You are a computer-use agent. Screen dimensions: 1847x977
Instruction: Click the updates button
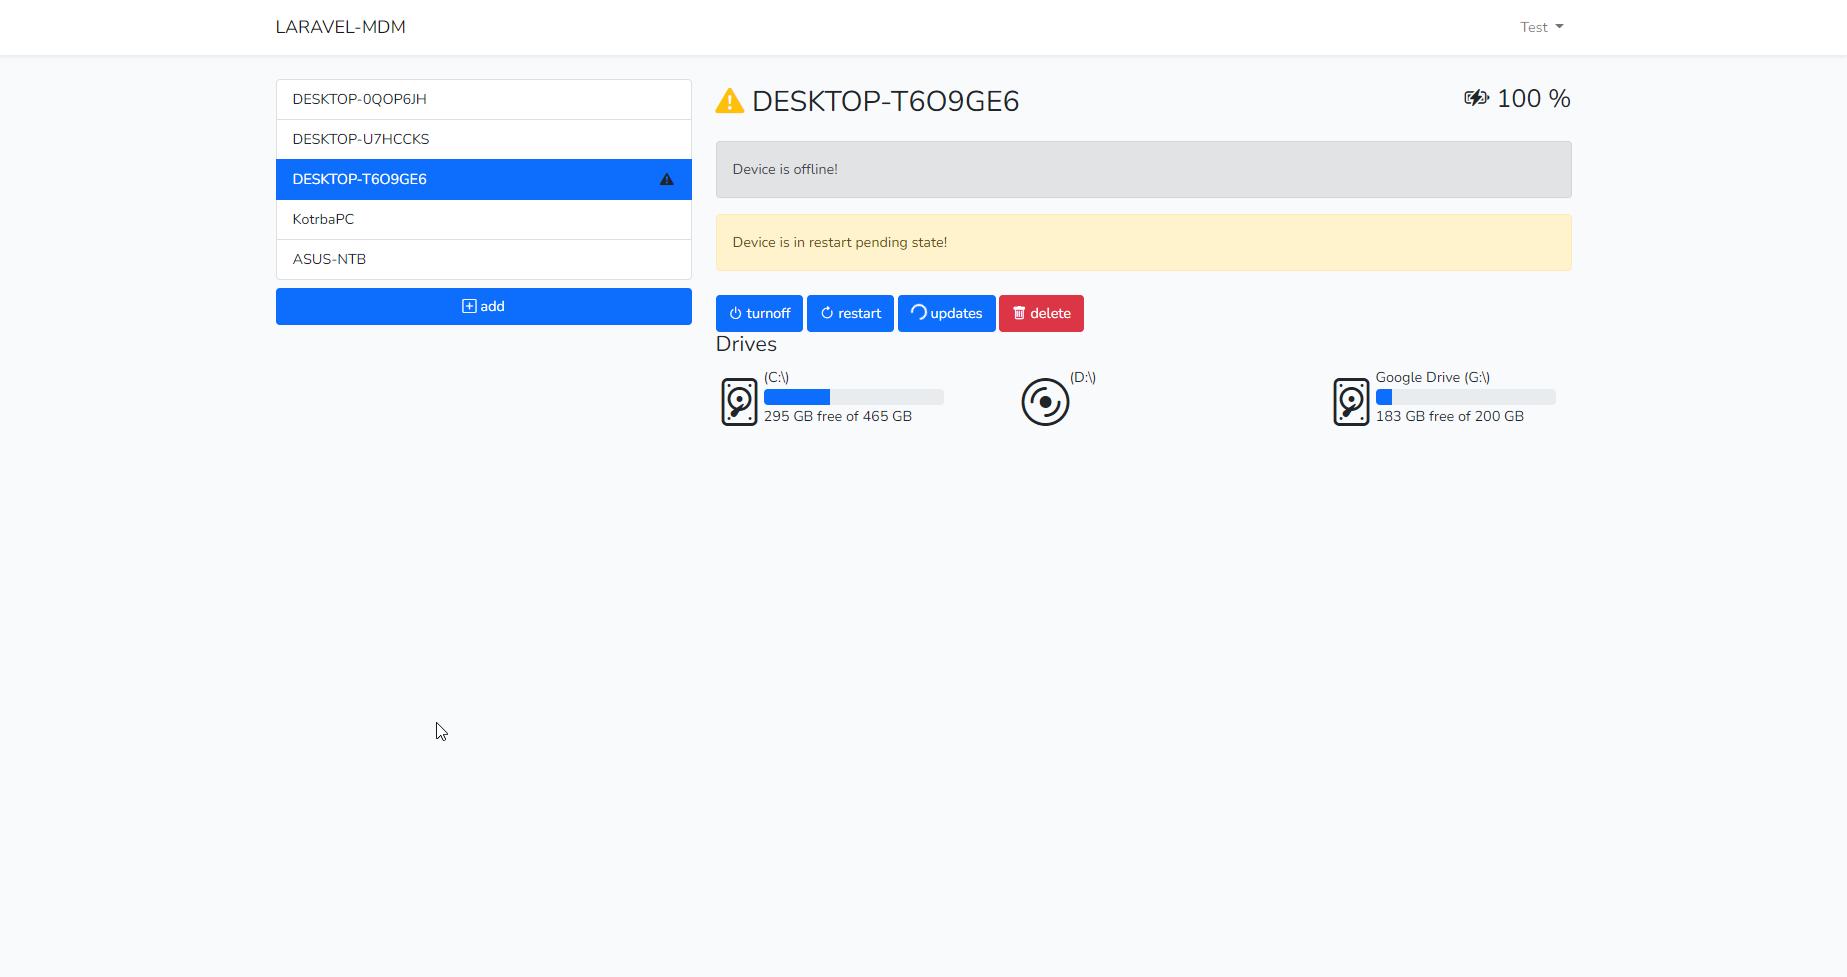[946, 313]
